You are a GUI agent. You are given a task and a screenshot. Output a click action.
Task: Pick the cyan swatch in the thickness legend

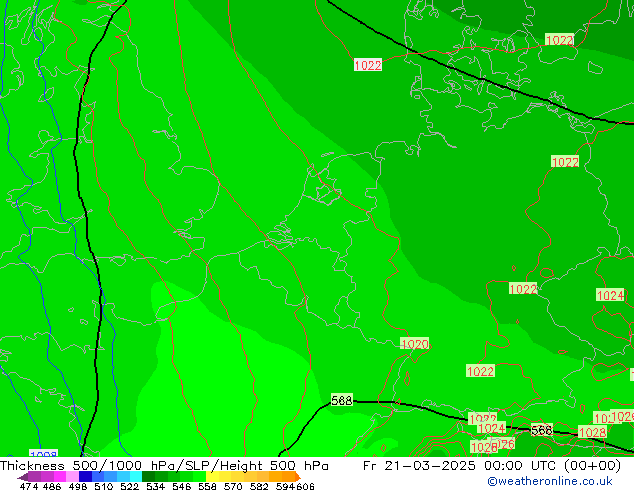pos(136,476)
